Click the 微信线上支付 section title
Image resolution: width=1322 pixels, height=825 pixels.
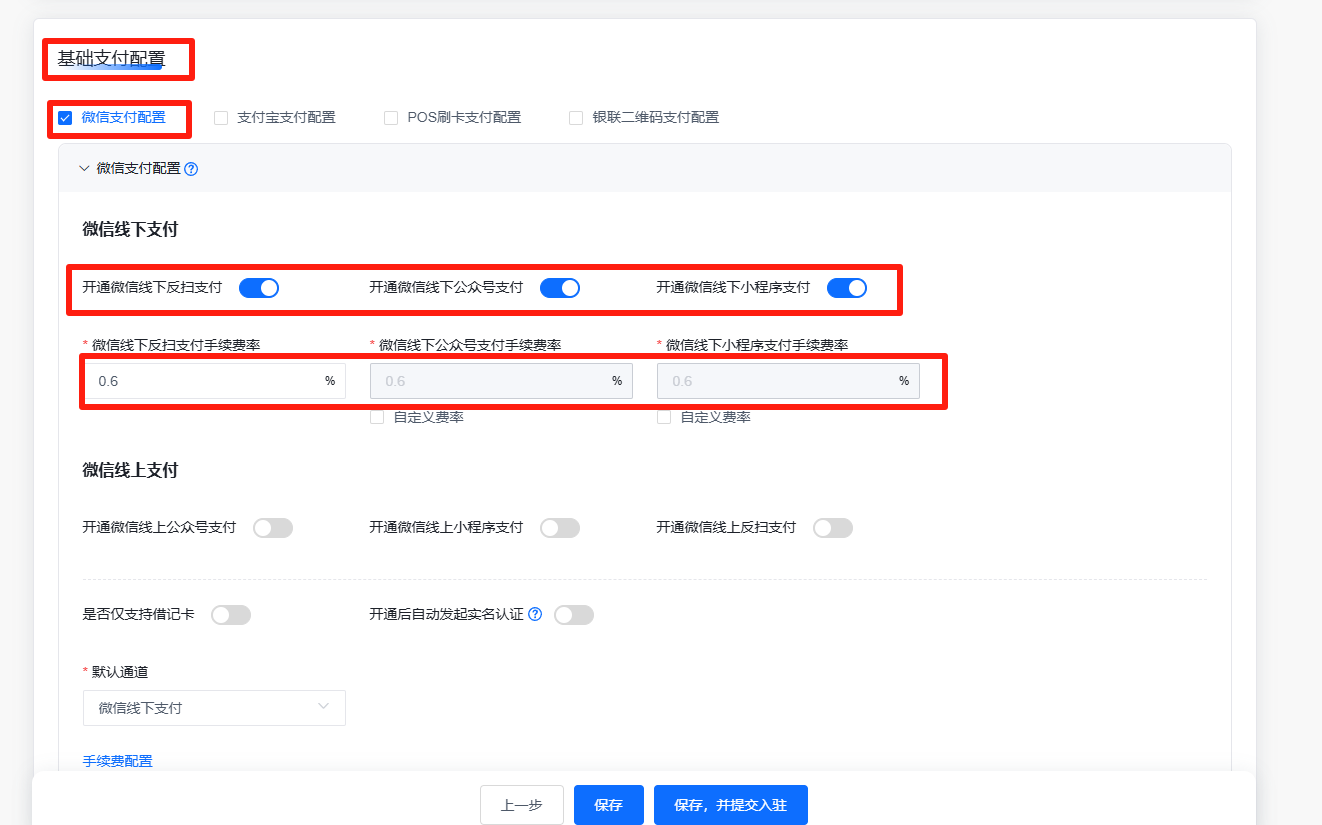(130, 470)
